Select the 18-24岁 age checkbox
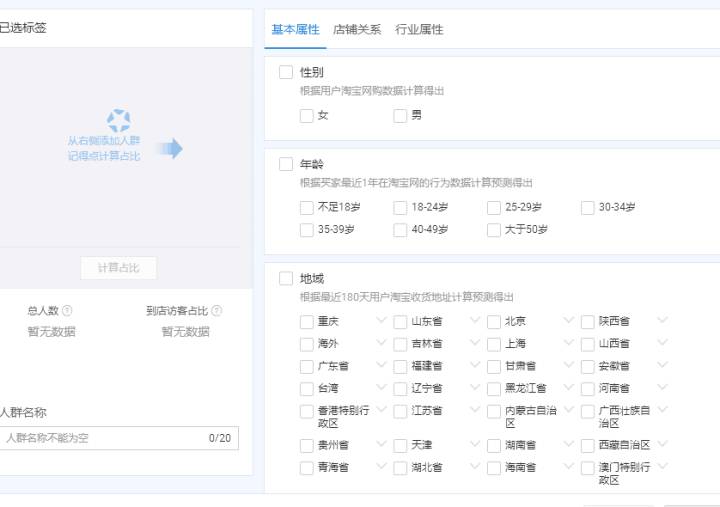720x507 pixels. click(400, 208)
